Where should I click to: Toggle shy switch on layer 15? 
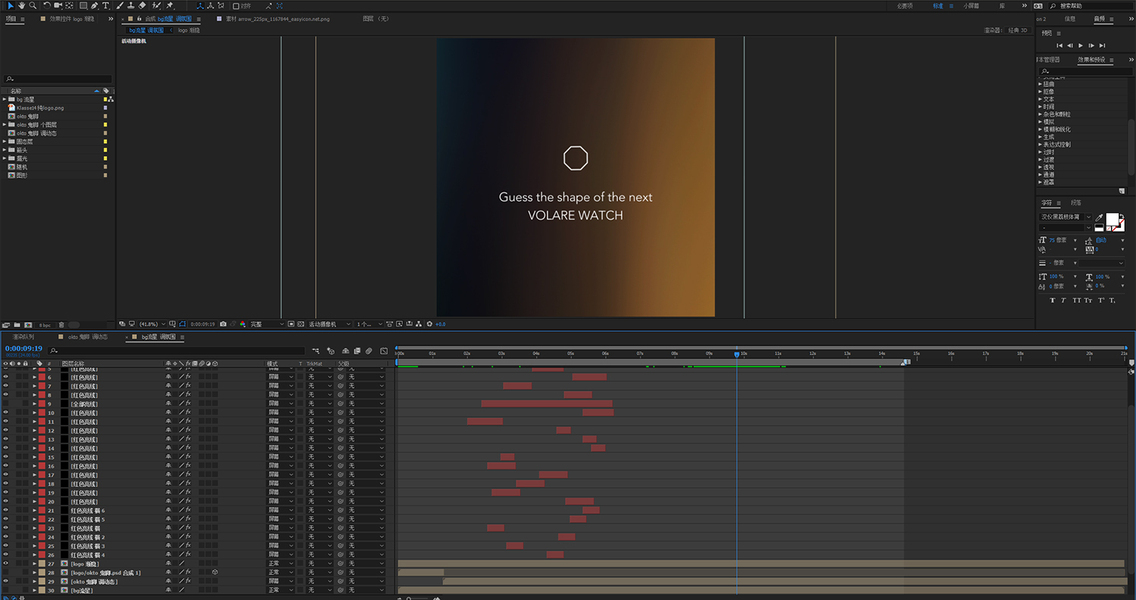(169, 457)
